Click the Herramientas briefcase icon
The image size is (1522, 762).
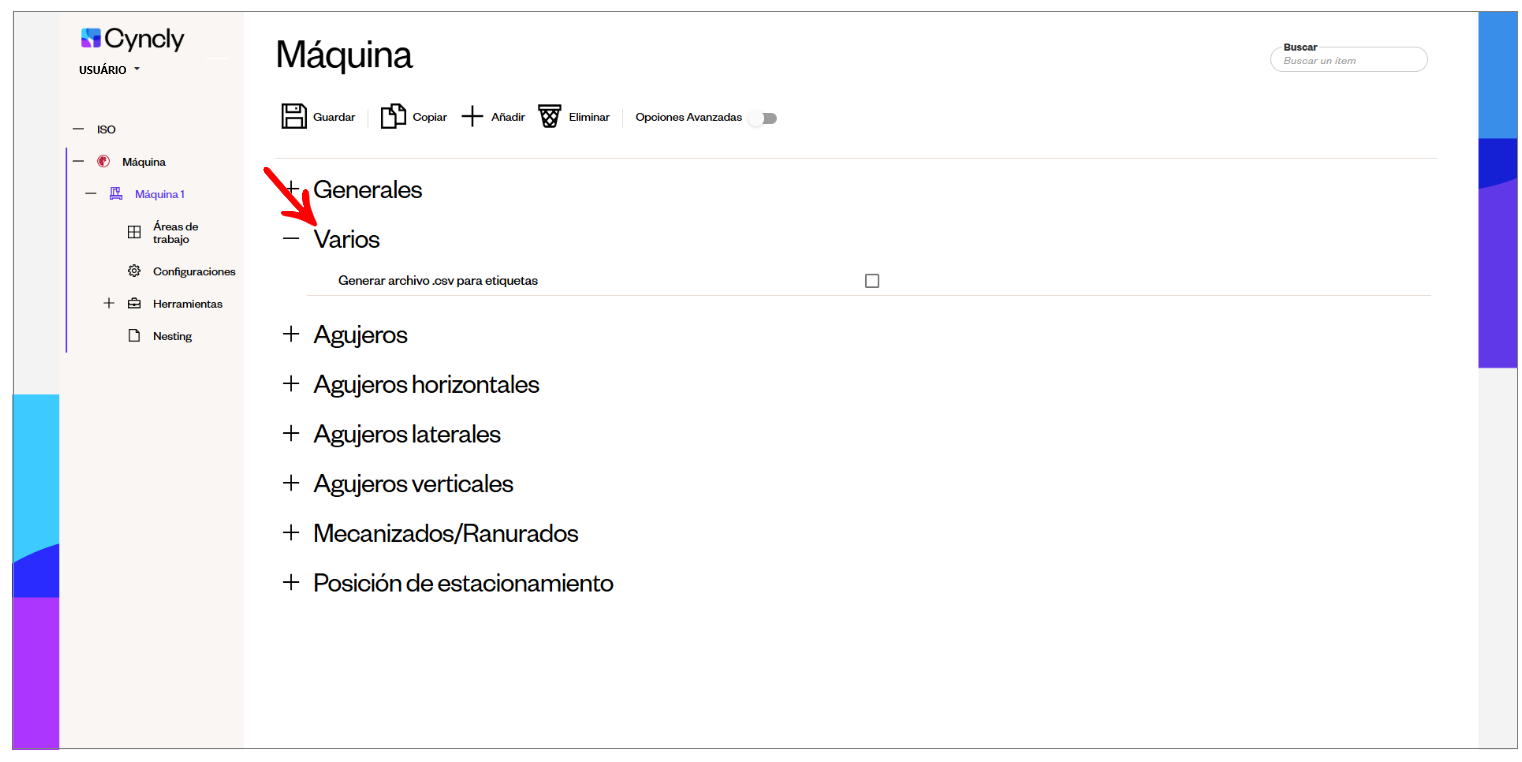(x=134, y=304)
